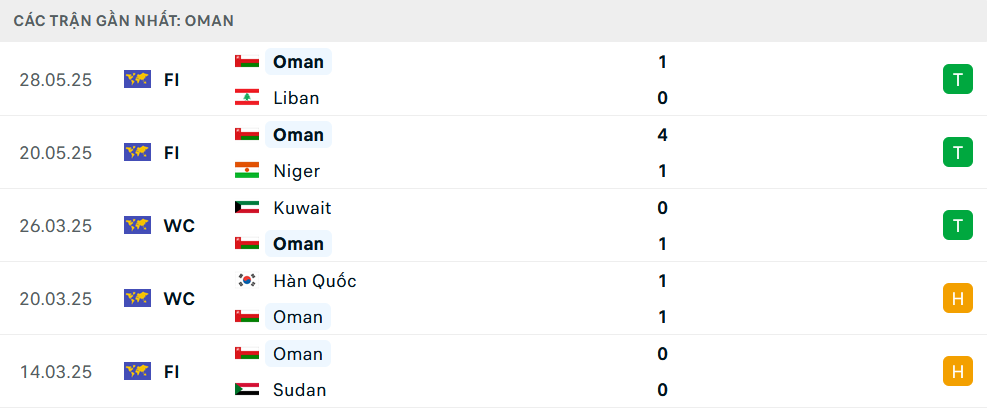Click the Kuwait flag icon

pyautogui.click(x=247, y=207)
